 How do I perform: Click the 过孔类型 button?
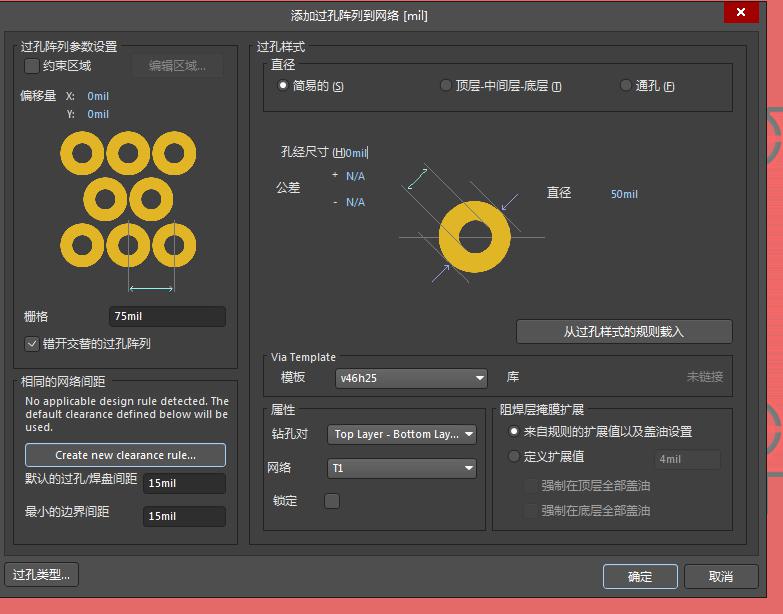tap(41, 575)
